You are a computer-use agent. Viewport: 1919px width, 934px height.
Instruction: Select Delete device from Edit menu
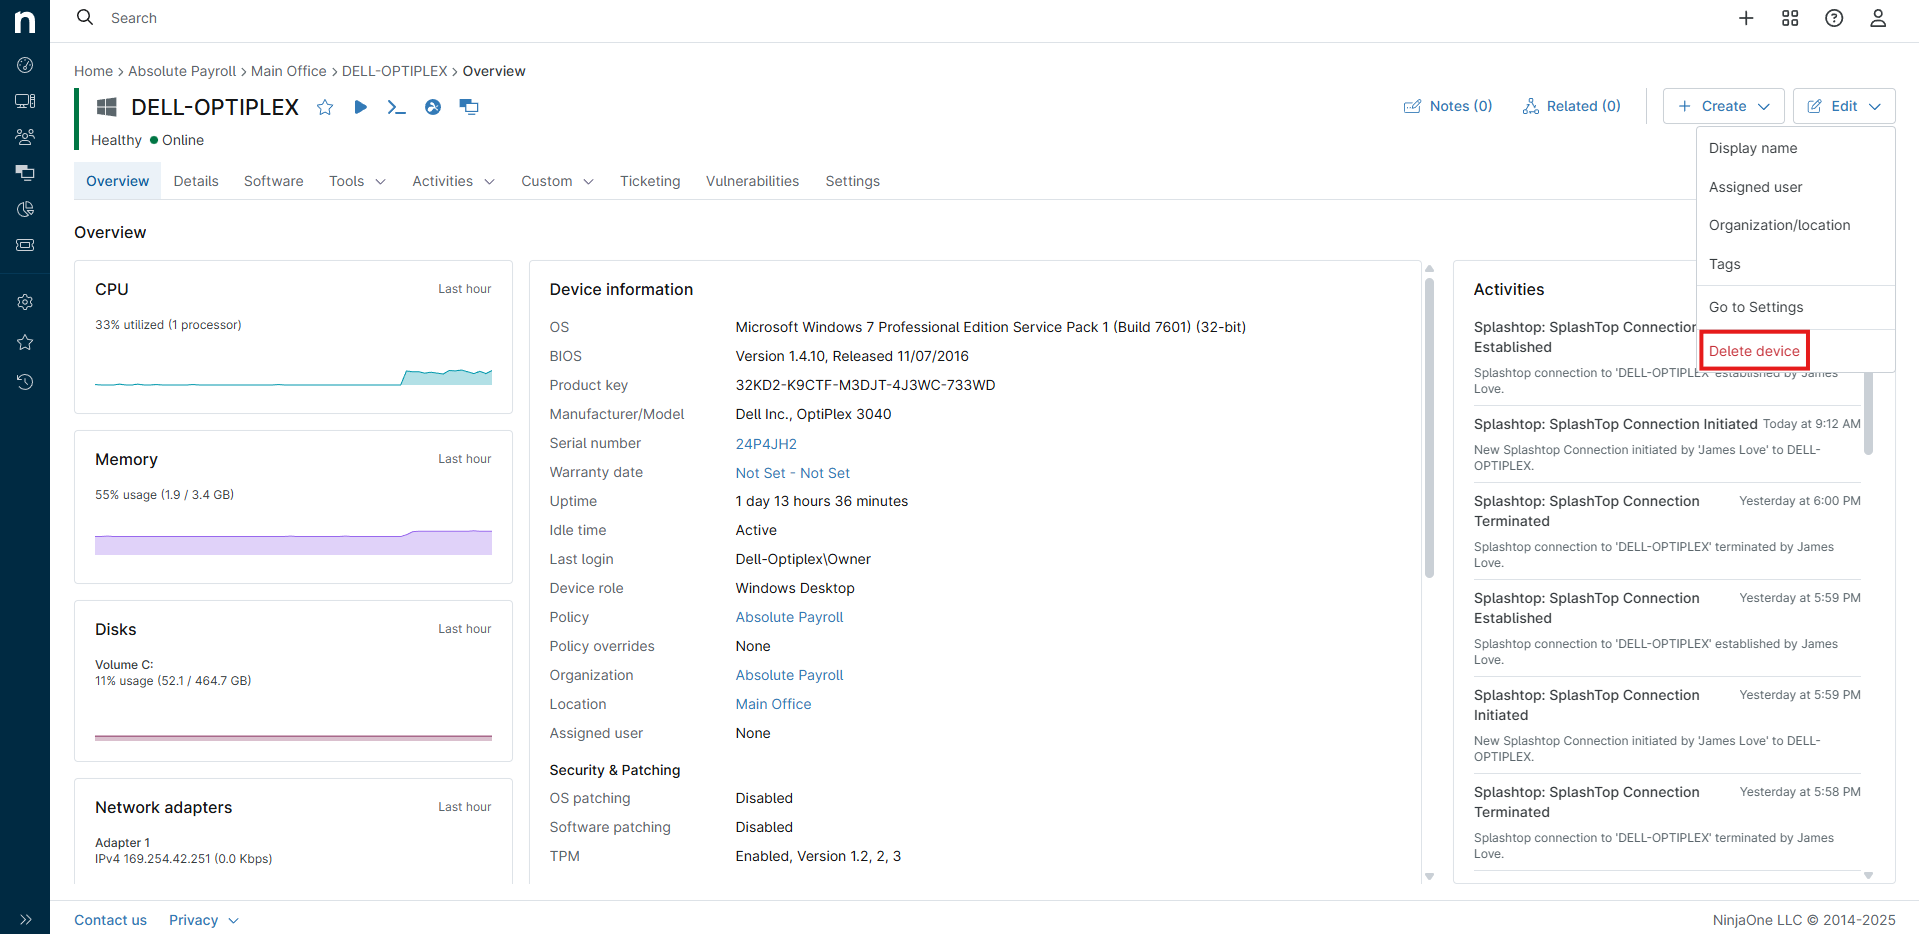(x=1754, y=351)
